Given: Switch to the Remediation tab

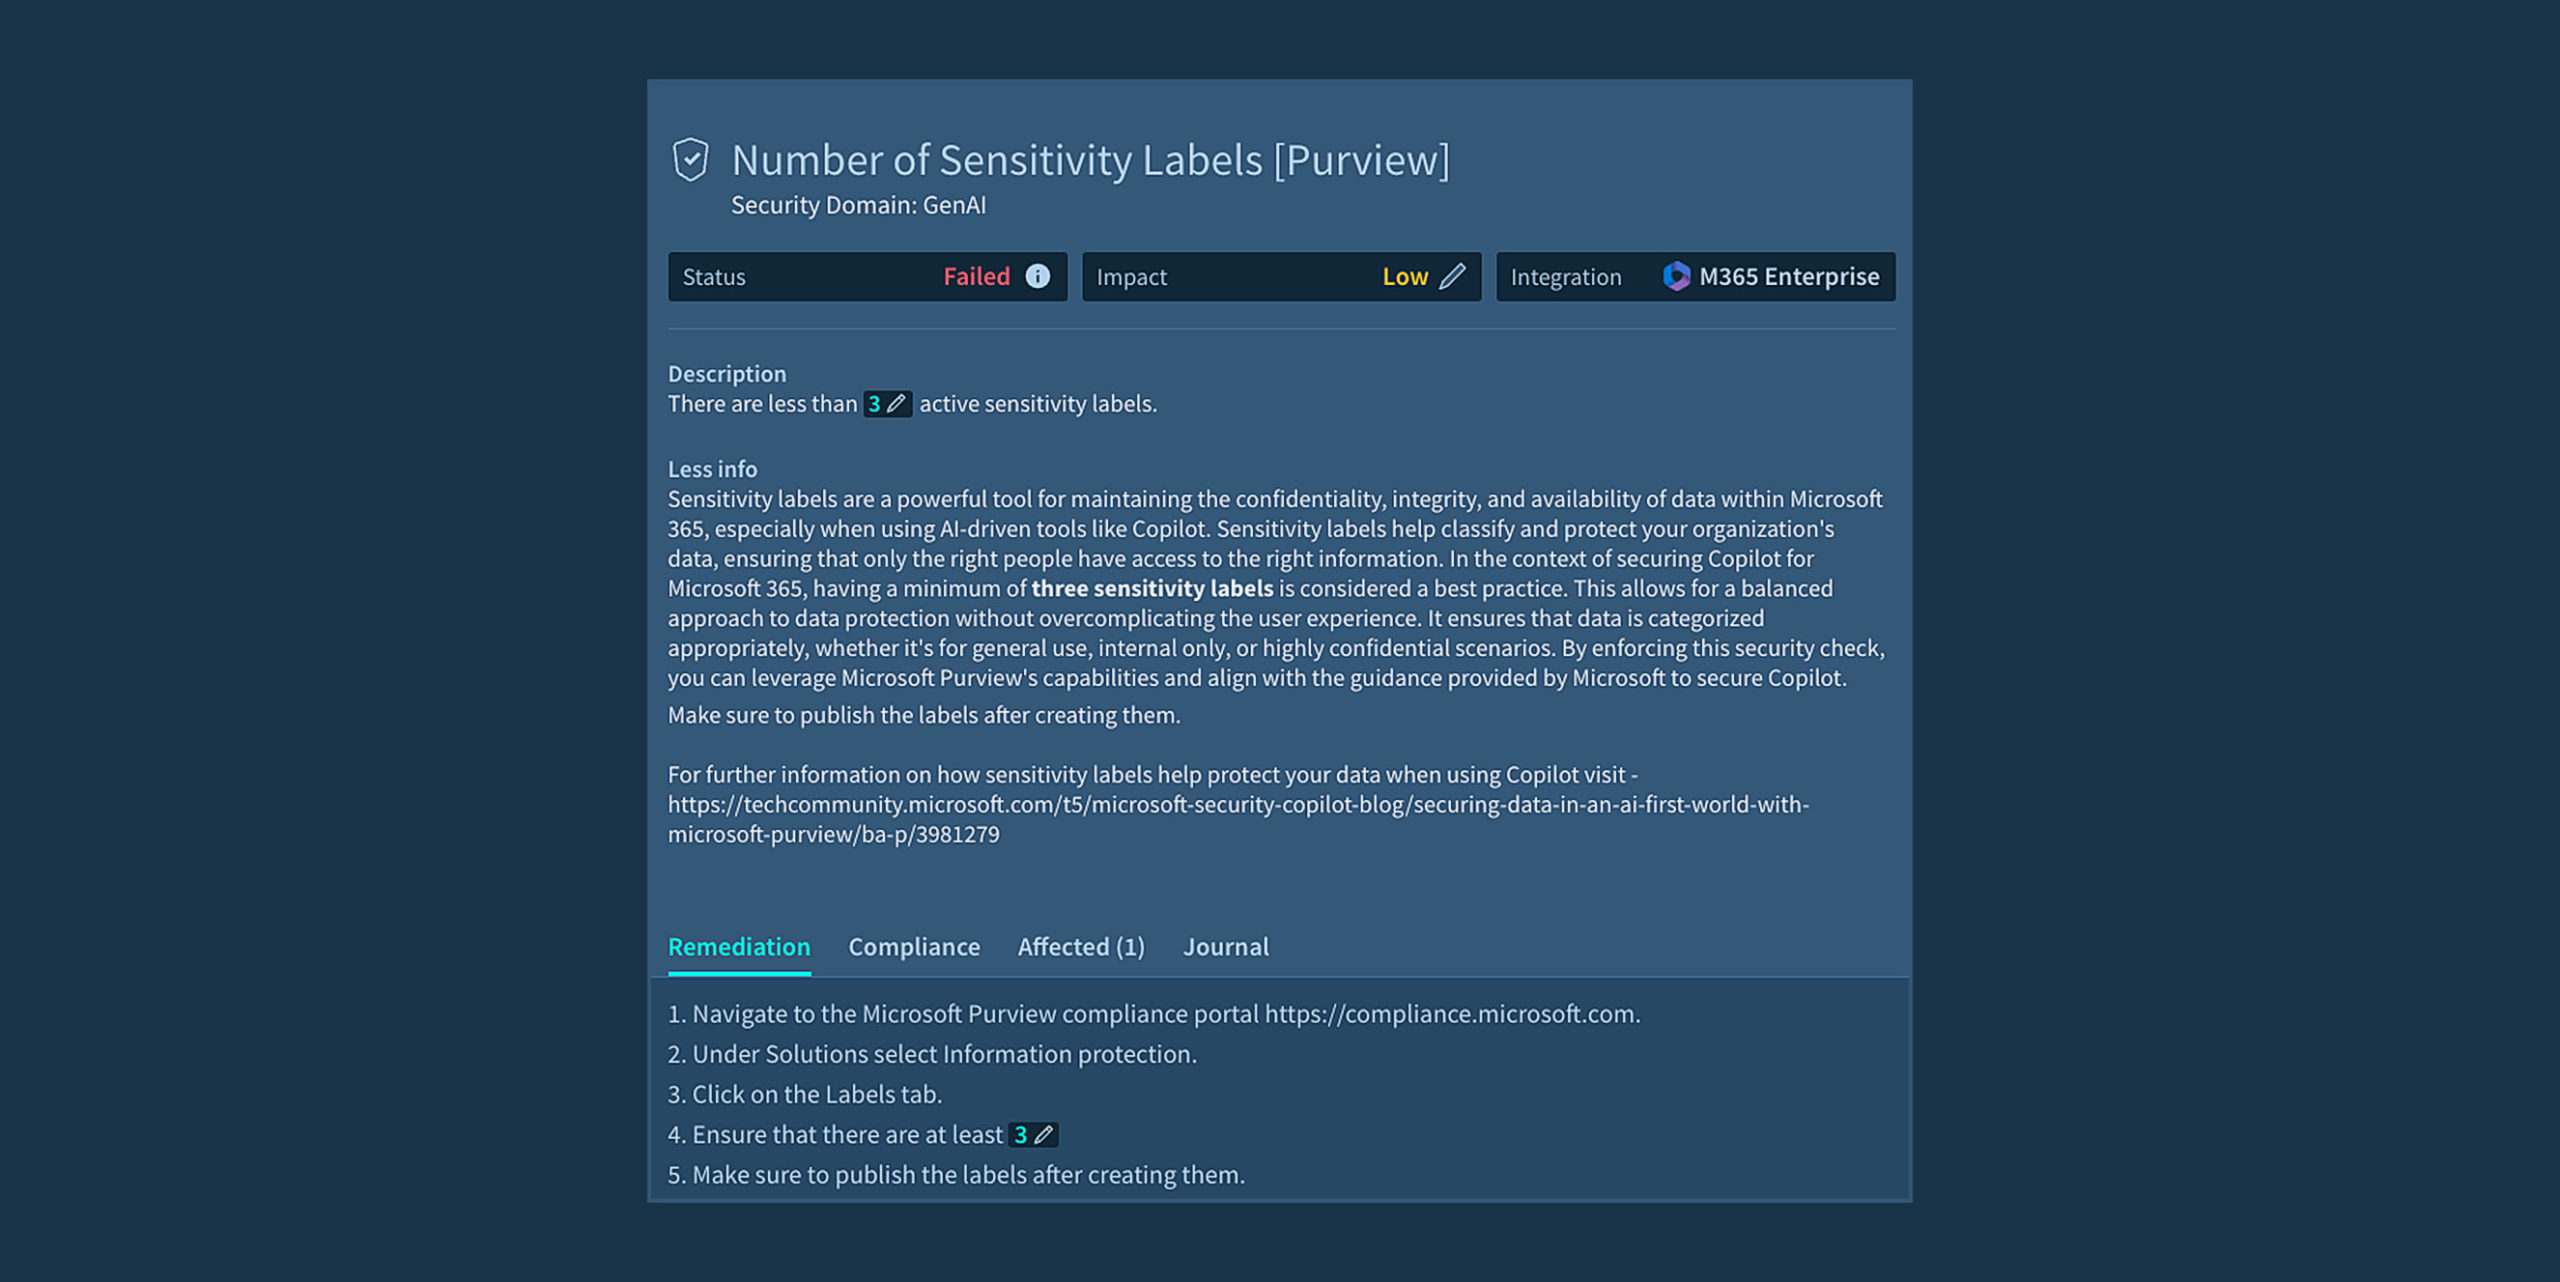Looking at the screenshot, I should click(739, 947).
